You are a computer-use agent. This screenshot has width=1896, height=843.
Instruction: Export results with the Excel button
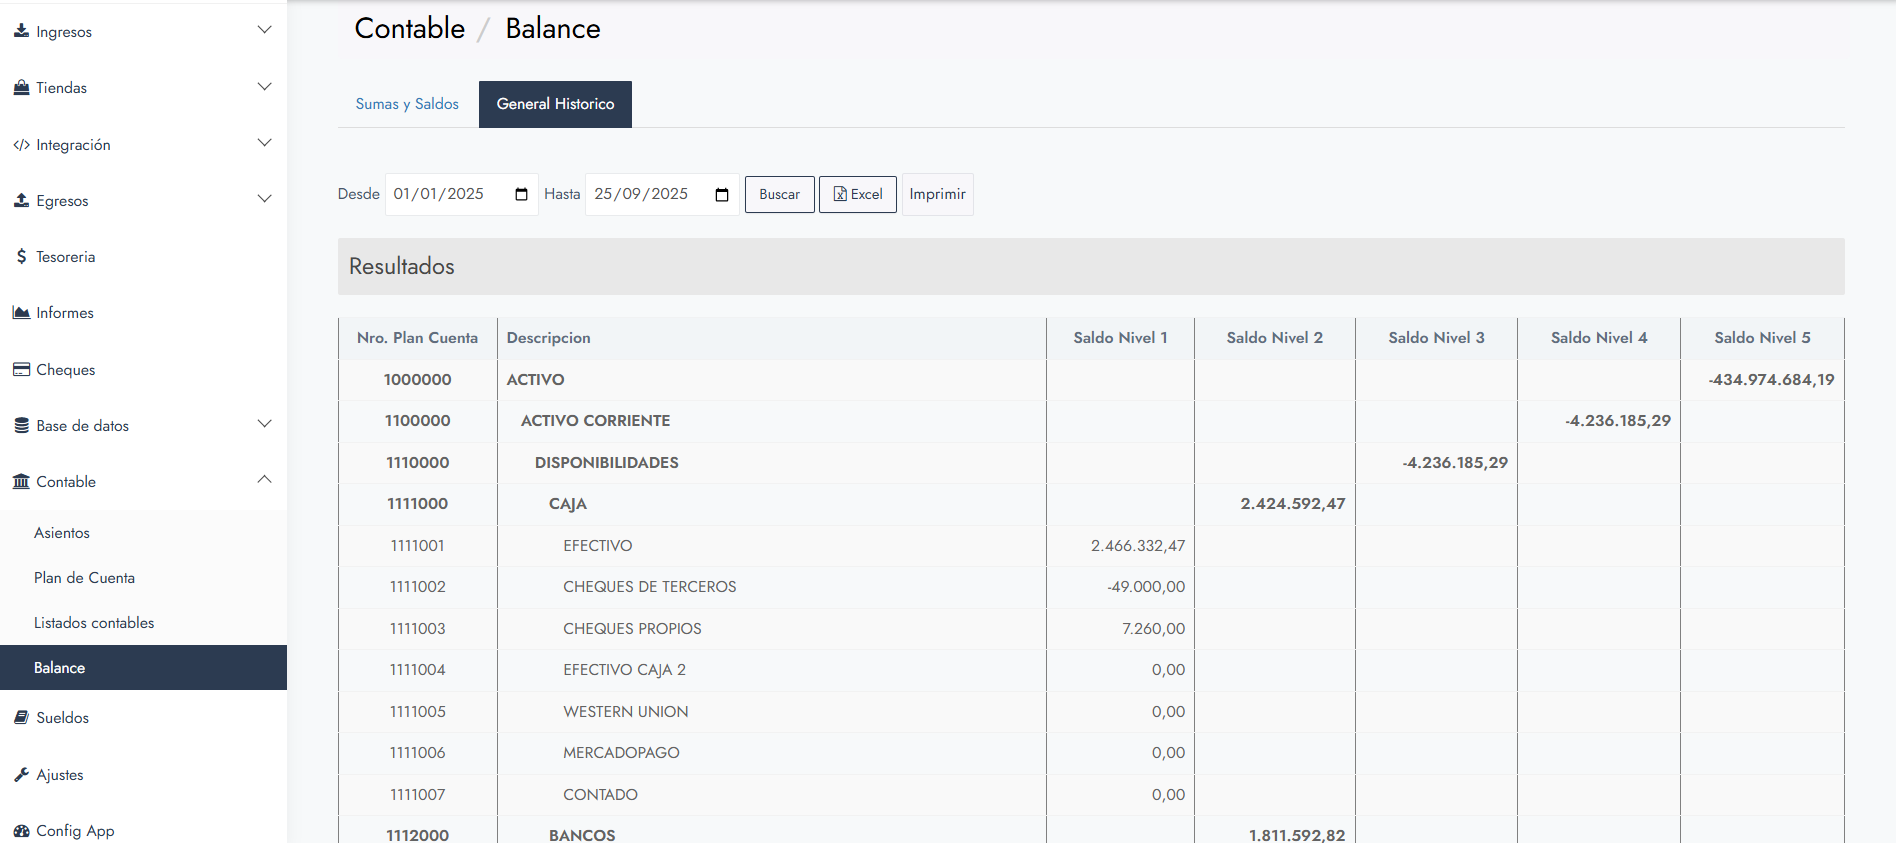point(857,194)
